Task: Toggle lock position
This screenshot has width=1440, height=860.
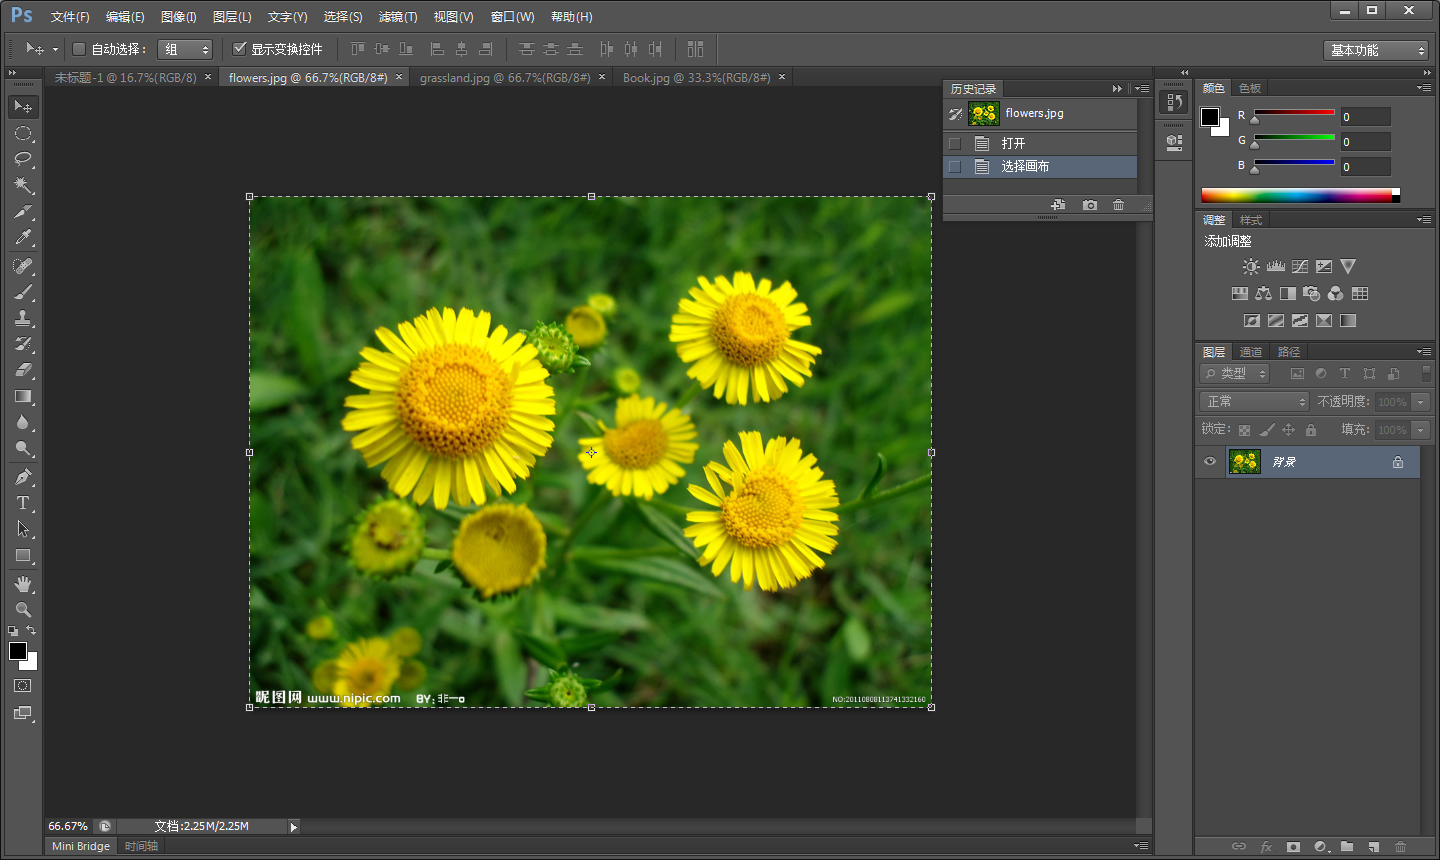Action: coord(1288,430)
